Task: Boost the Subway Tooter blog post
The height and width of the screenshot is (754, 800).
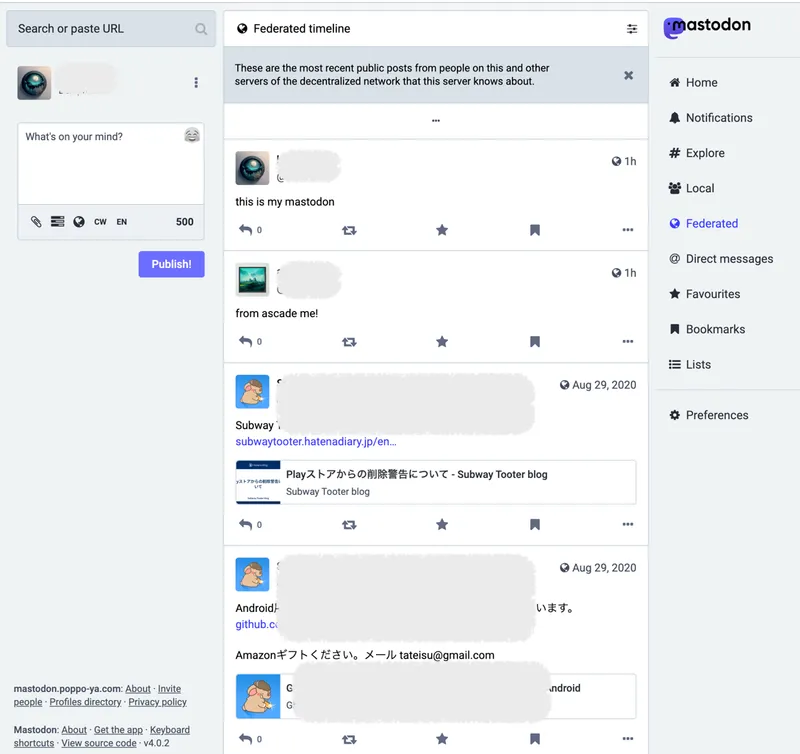Action: coord(349,525)
